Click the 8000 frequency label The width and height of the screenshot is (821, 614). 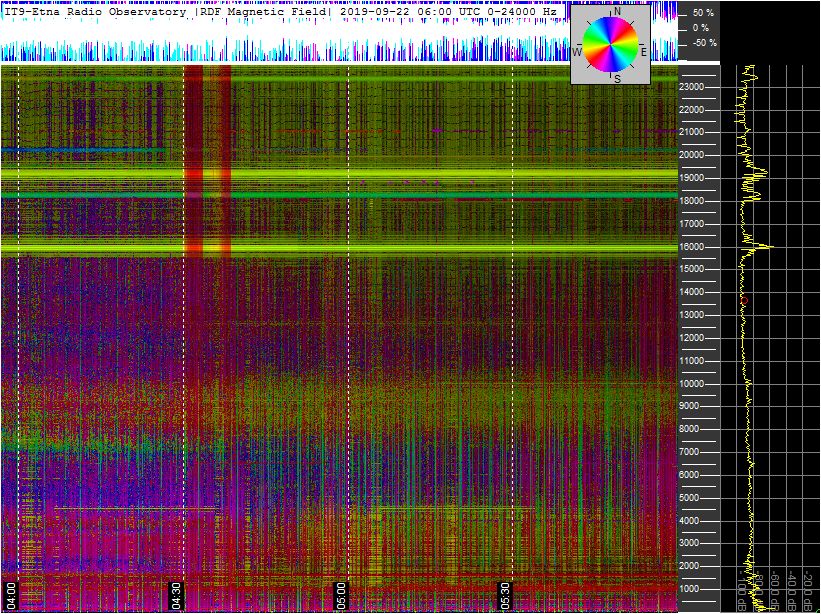(690, 429)
